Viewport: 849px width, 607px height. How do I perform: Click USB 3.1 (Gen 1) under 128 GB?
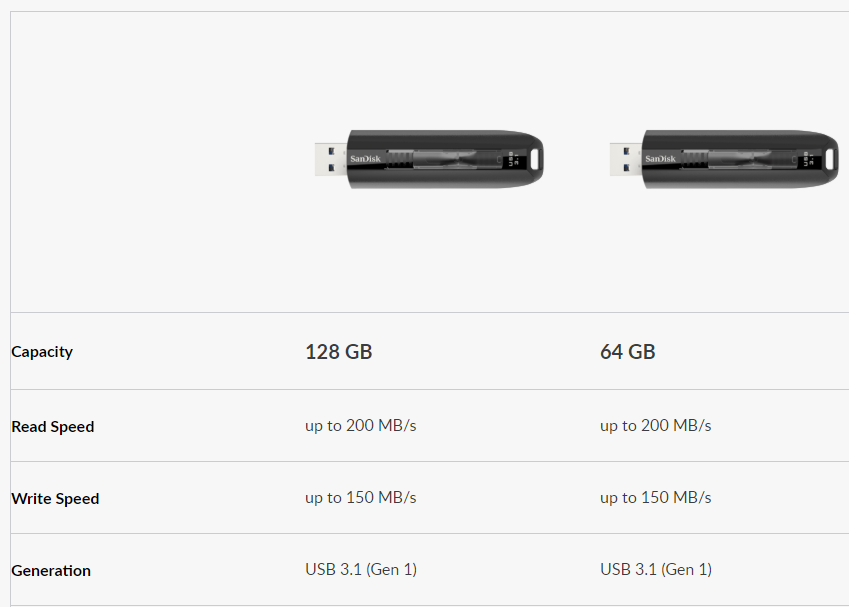pyautogui.click(x=361, y=570)
